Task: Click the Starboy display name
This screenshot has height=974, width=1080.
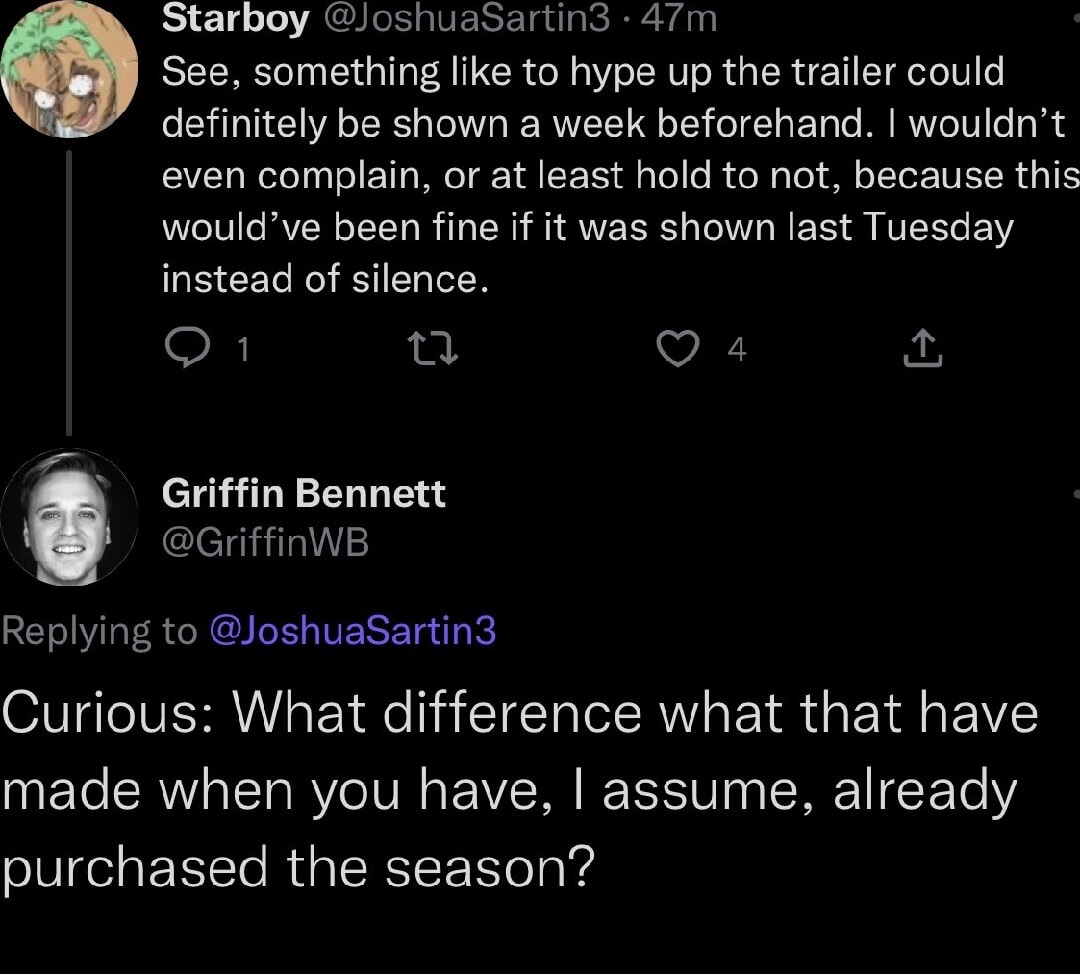Action: pos(235,18)
